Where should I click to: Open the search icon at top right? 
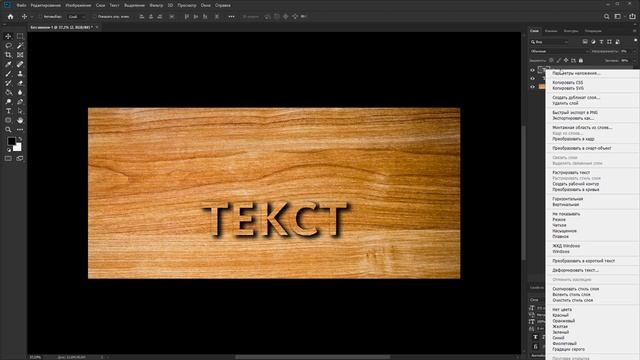(607, 17)
